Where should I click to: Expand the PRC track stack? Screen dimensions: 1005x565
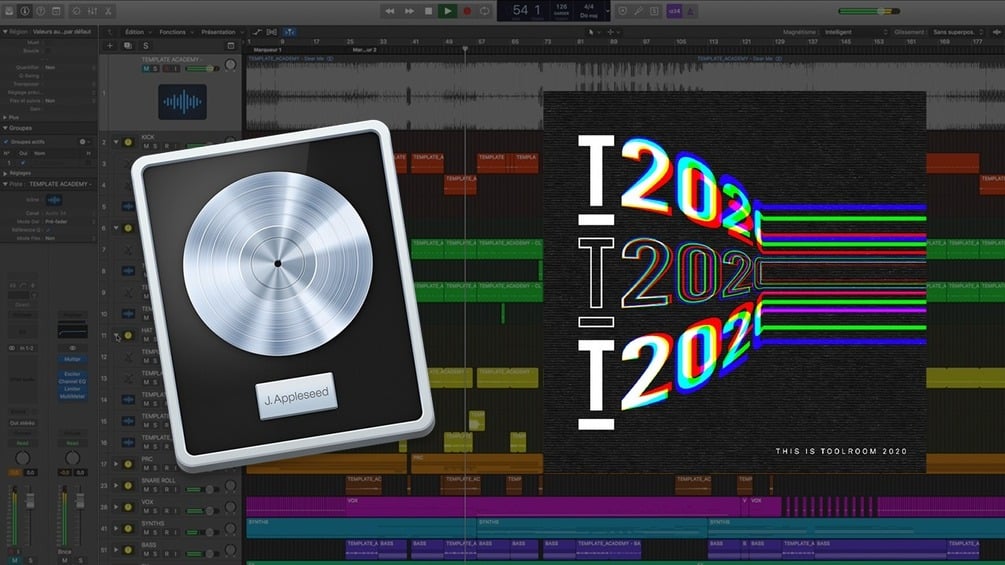(x=116, y=463)
